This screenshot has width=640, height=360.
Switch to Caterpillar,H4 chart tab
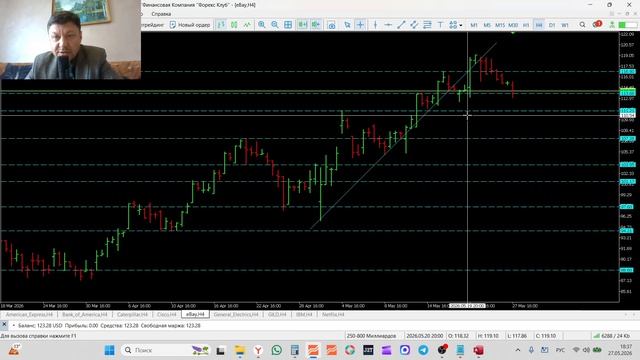coord(132,315)
